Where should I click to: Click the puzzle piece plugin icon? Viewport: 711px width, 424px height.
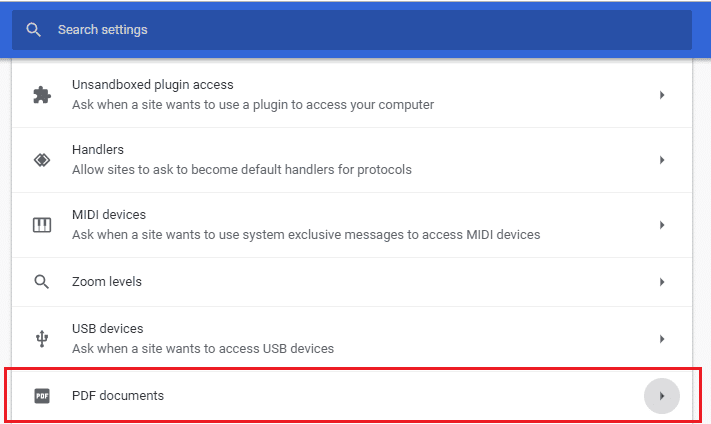[42, 95]
